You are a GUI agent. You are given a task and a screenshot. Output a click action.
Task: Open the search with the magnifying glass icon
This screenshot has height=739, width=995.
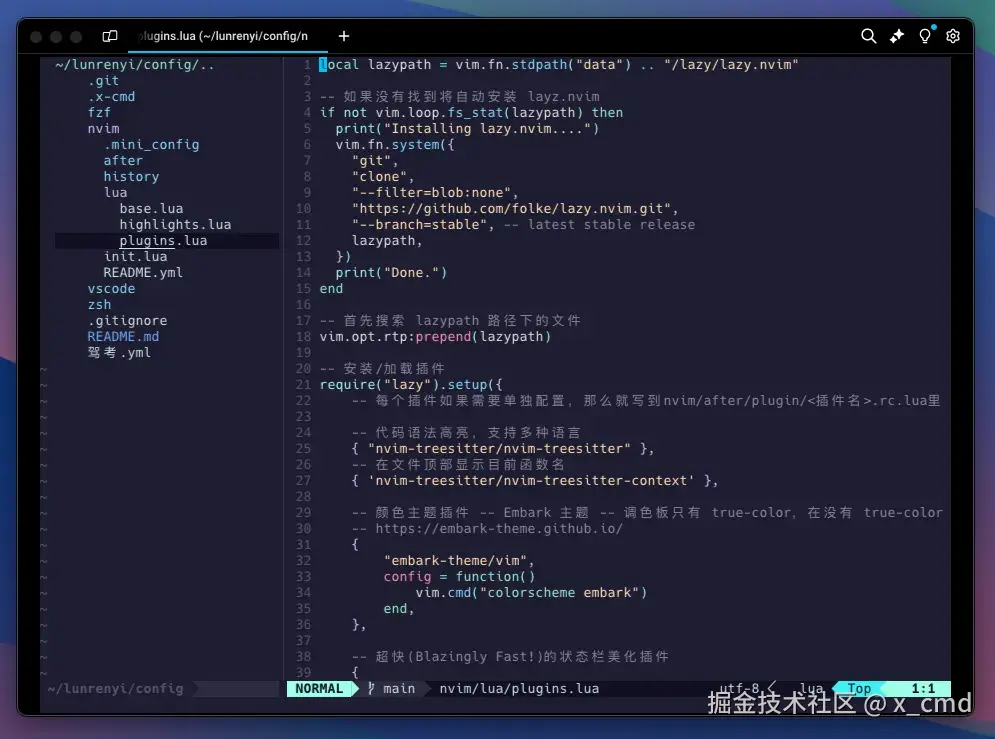(868, 35)
